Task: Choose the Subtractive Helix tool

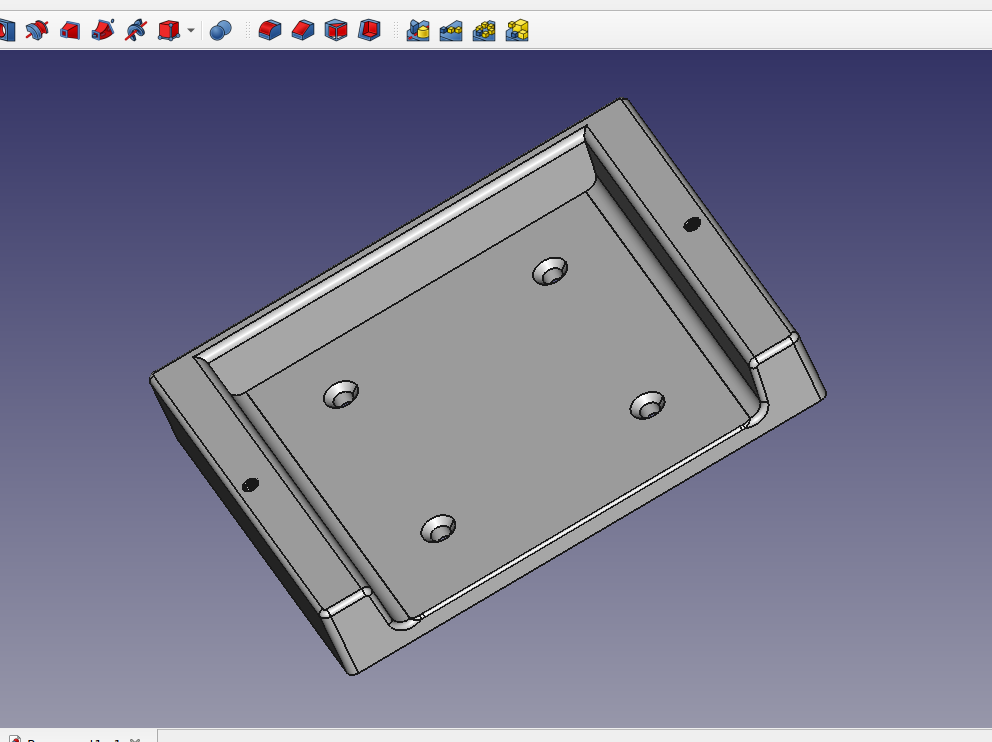Action: click(x=136, y=31)
